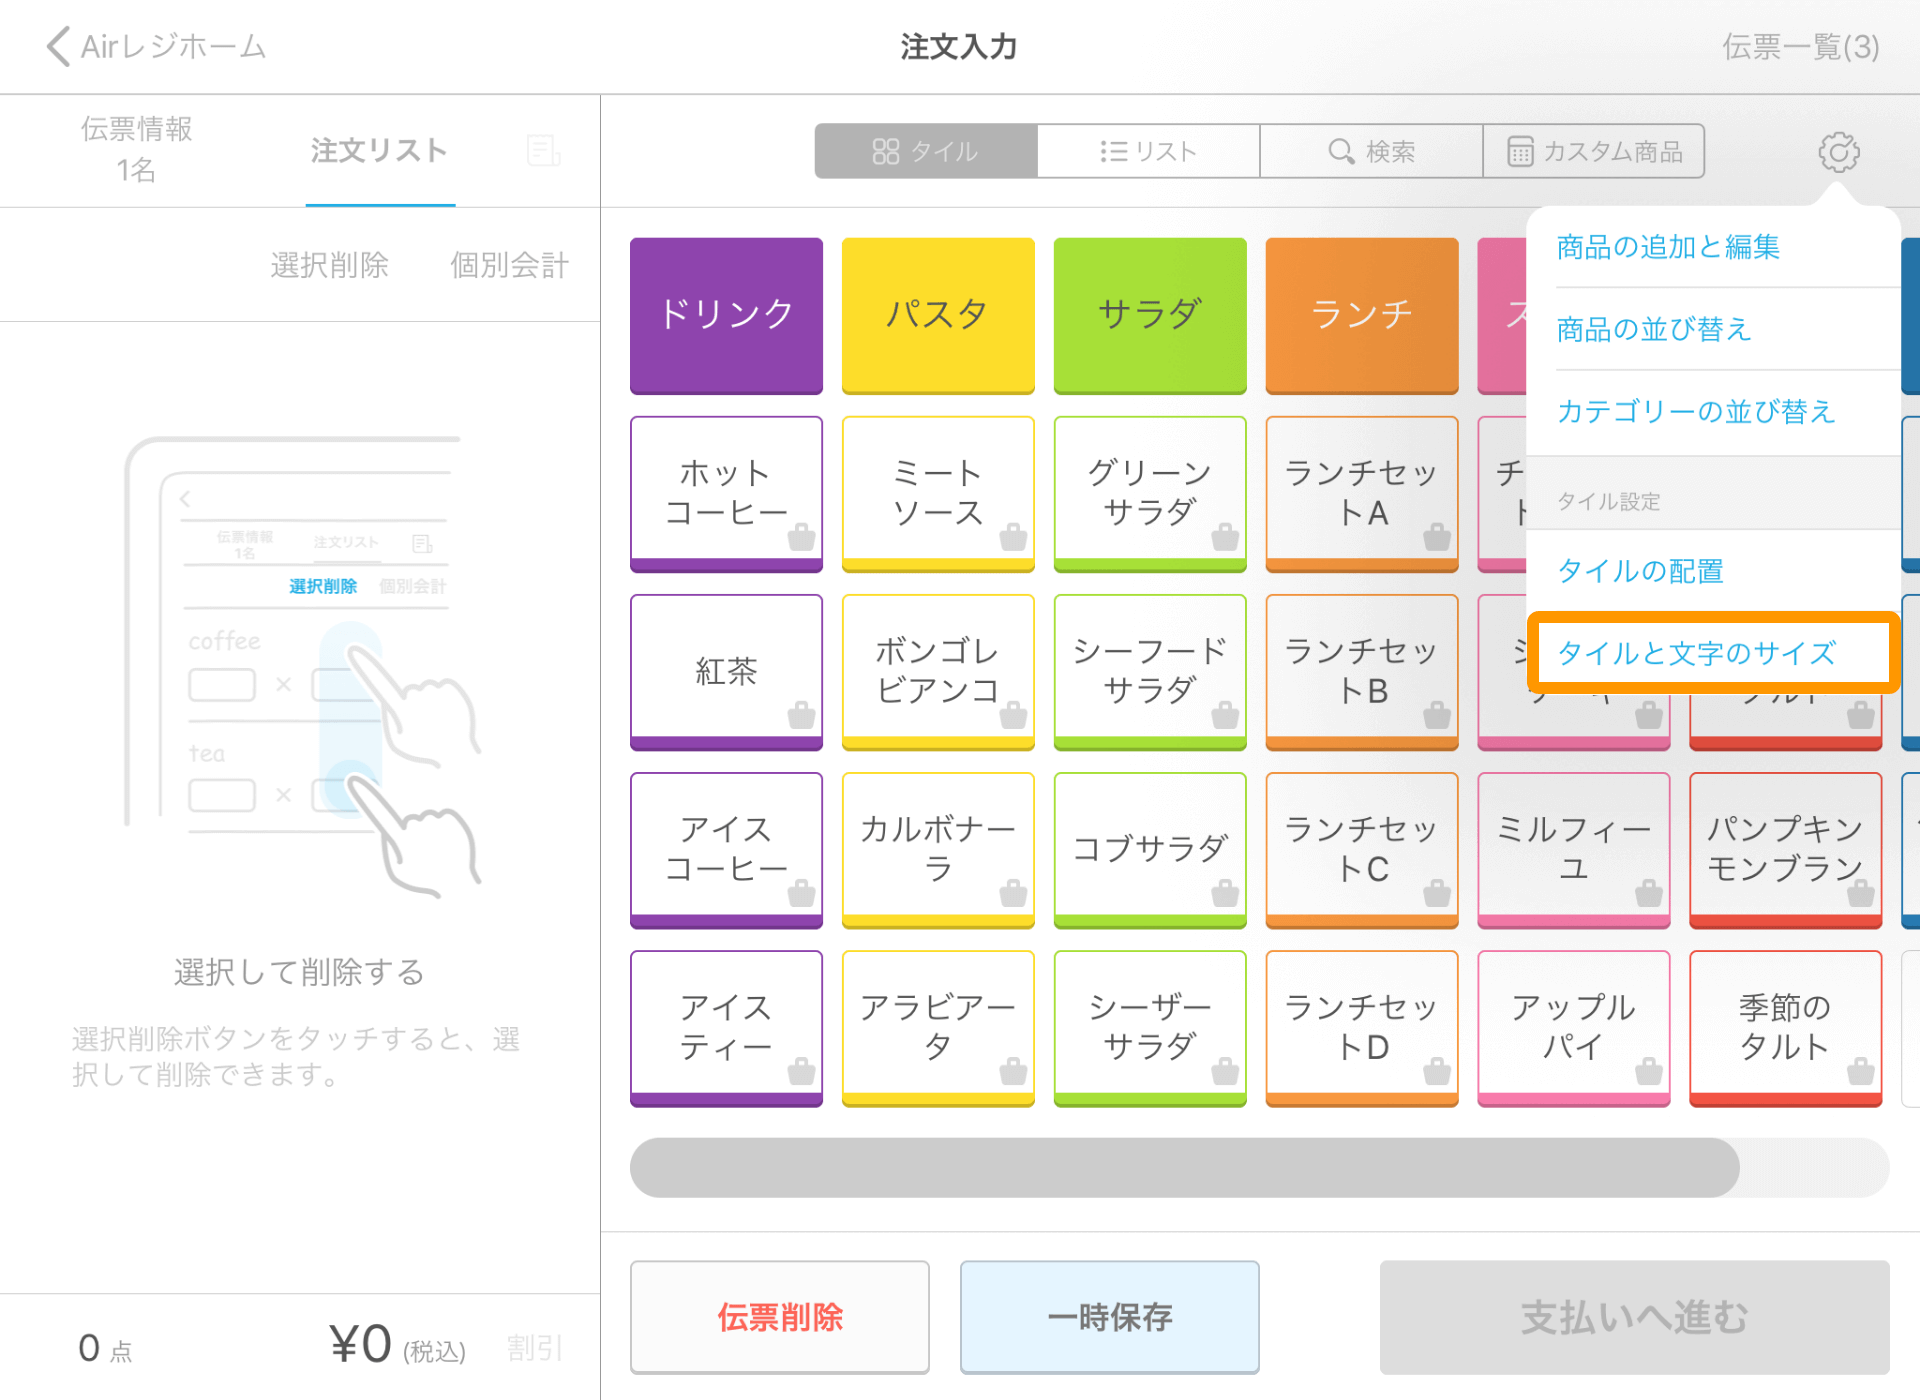Image resolution: width=1920 pixels, height=1400 pixels.
Task: Tap the receipt memo icon beside 注文リスト
Action: [543, 151]
